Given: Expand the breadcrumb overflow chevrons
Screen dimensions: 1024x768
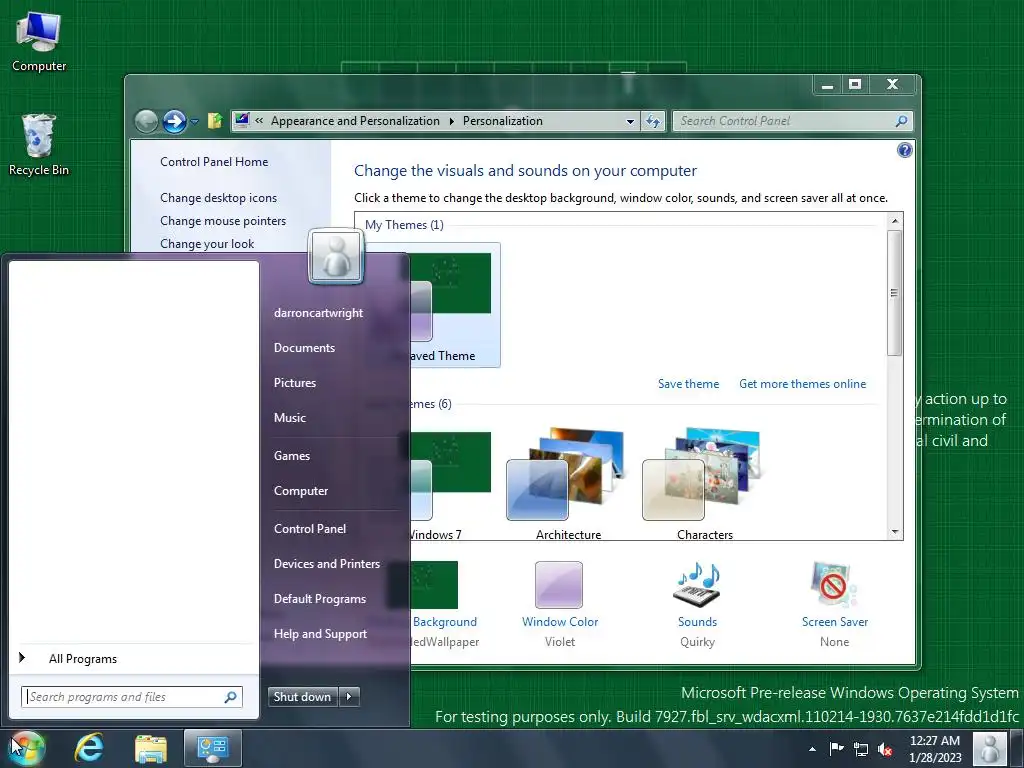Looking at the screenshot, I should pos(259,121).
